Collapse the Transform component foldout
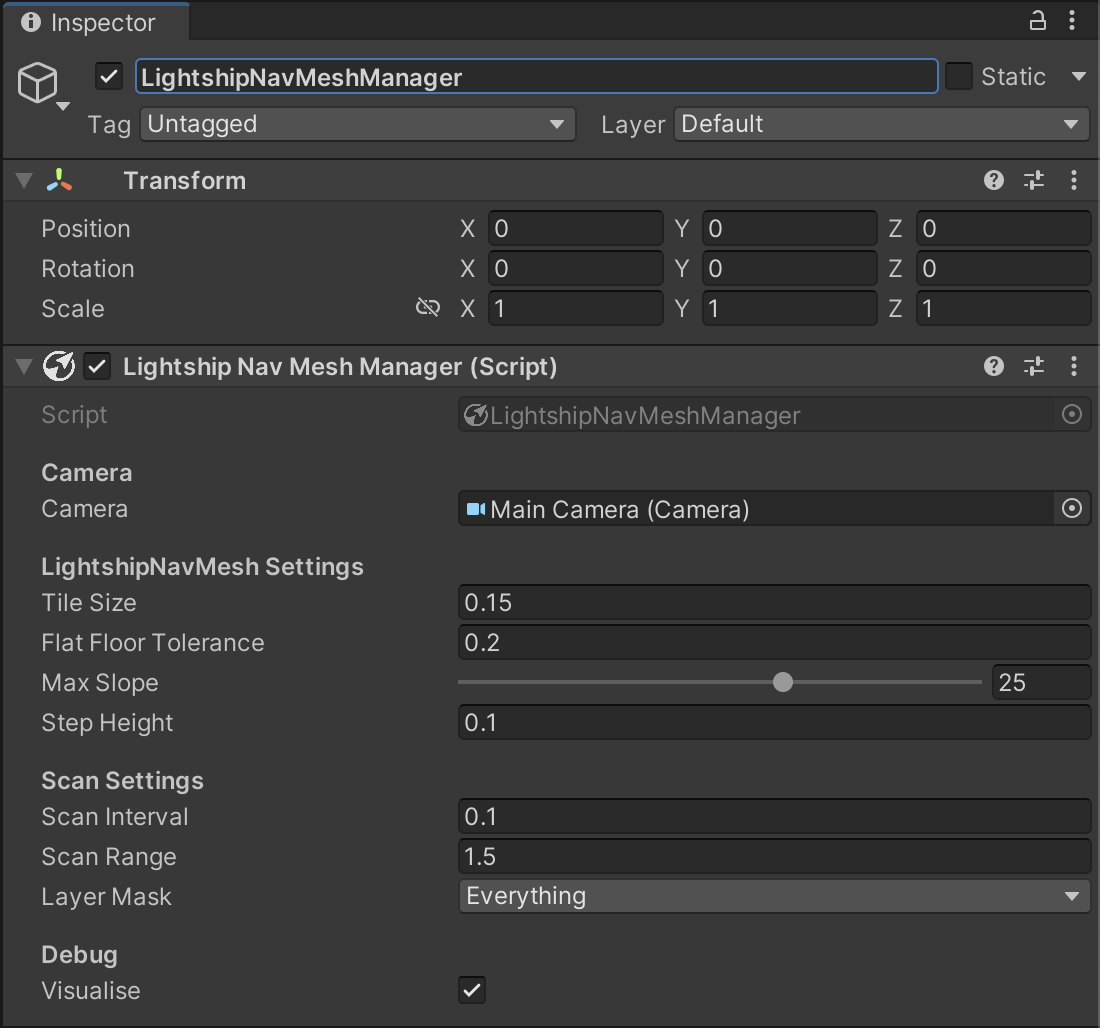 (x=24, y=180)
